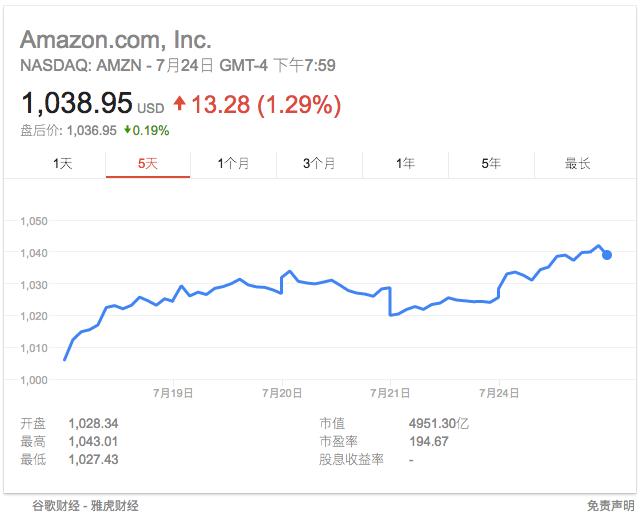This screenshot has height=519, width=641.
Task: Switch chart to the 1年 tab
Action: [405, 163]
